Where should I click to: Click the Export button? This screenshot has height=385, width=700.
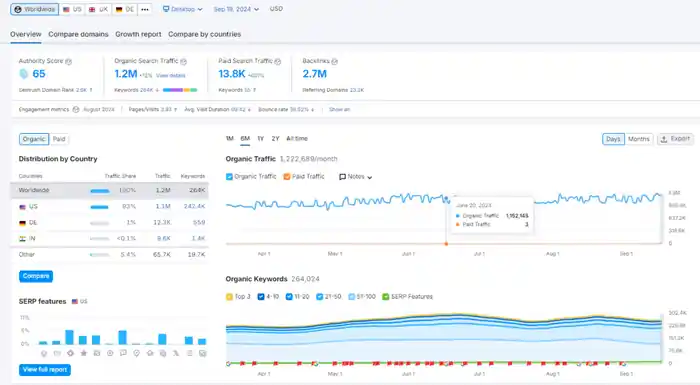pyautogui.click(x=675, y=139)
